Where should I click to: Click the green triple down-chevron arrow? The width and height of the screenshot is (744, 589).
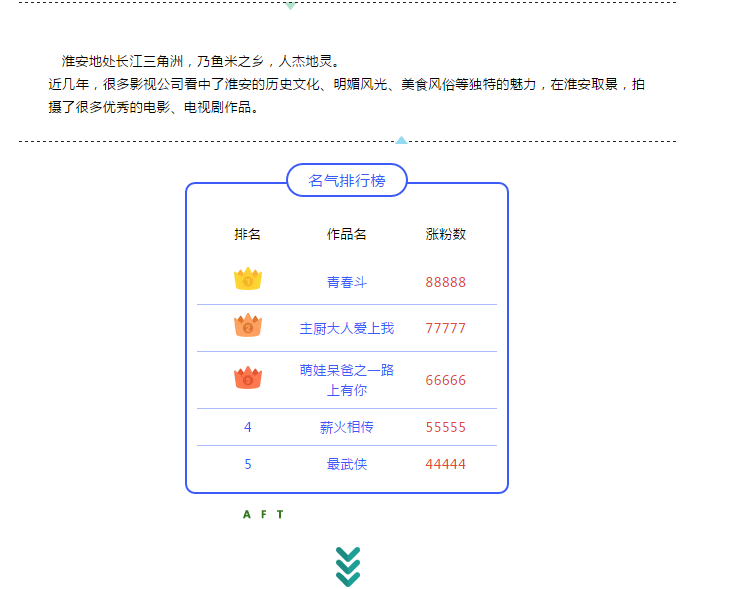pos(348,567)
